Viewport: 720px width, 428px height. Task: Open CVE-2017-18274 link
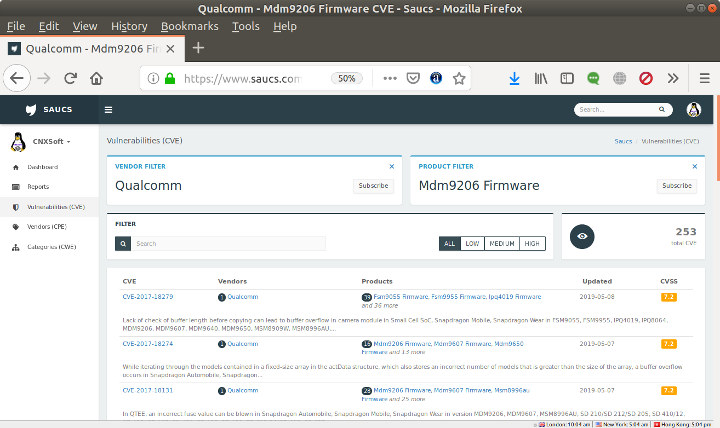pyautogui.click(x=148, y=344)
